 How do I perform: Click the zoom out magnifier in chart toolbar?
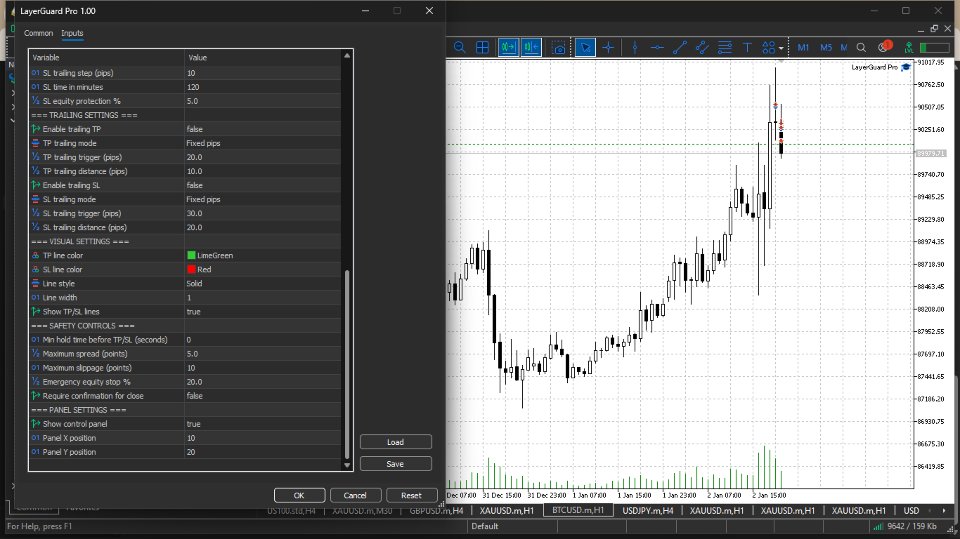459,47
